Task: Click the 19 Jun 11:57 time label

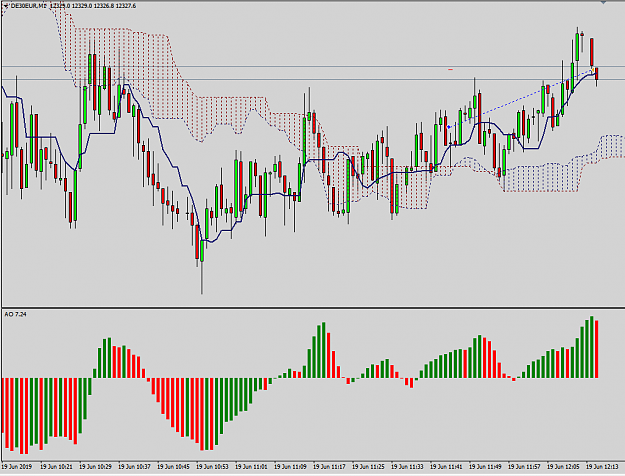Action: (525, 466)
